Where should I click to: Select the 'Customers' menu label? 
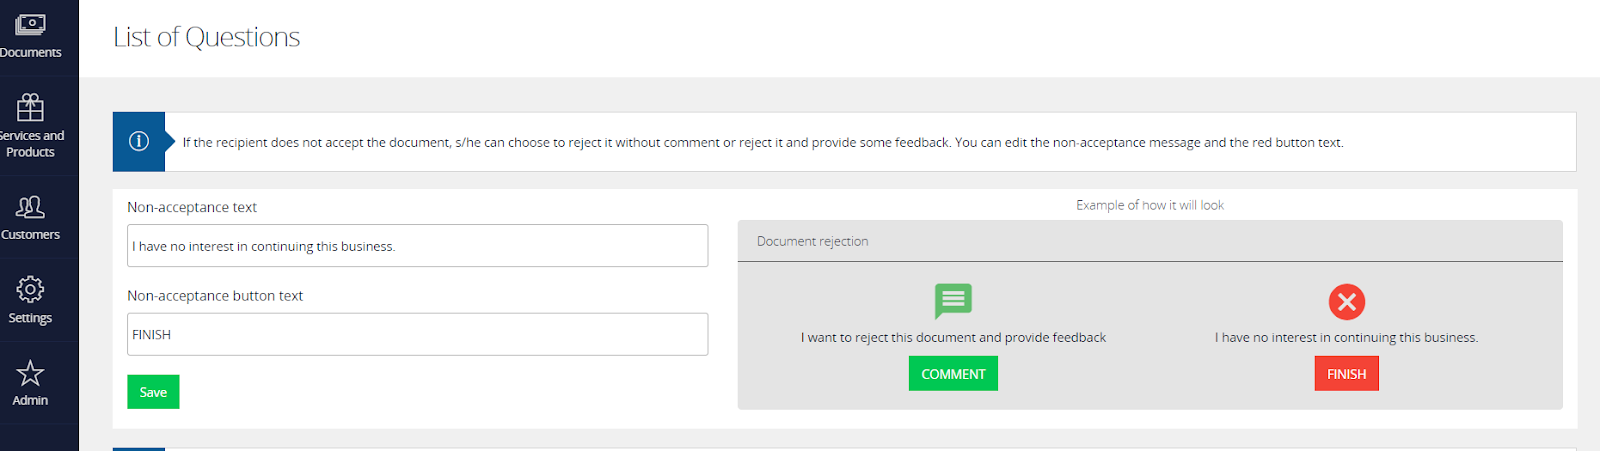coord(30,235)
